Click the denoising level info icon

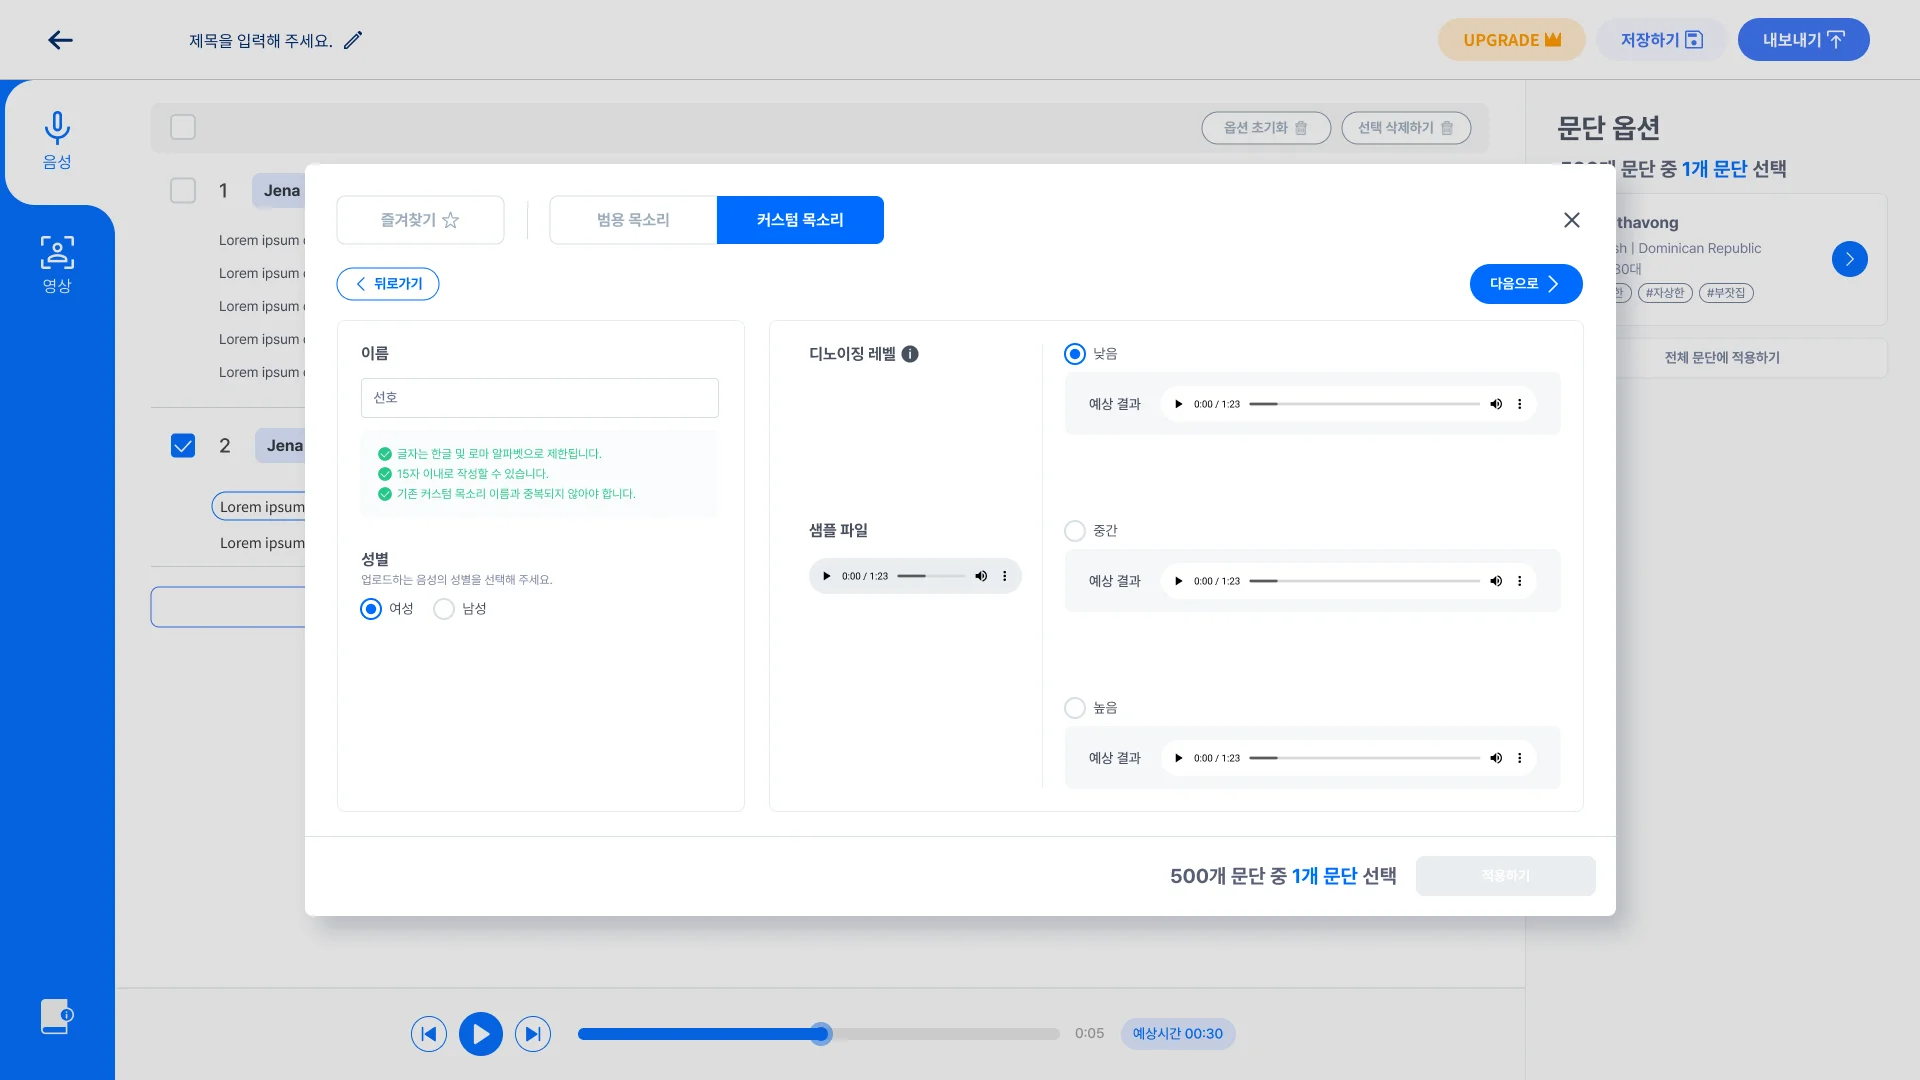pyautogui.click(x=910, y=354)
